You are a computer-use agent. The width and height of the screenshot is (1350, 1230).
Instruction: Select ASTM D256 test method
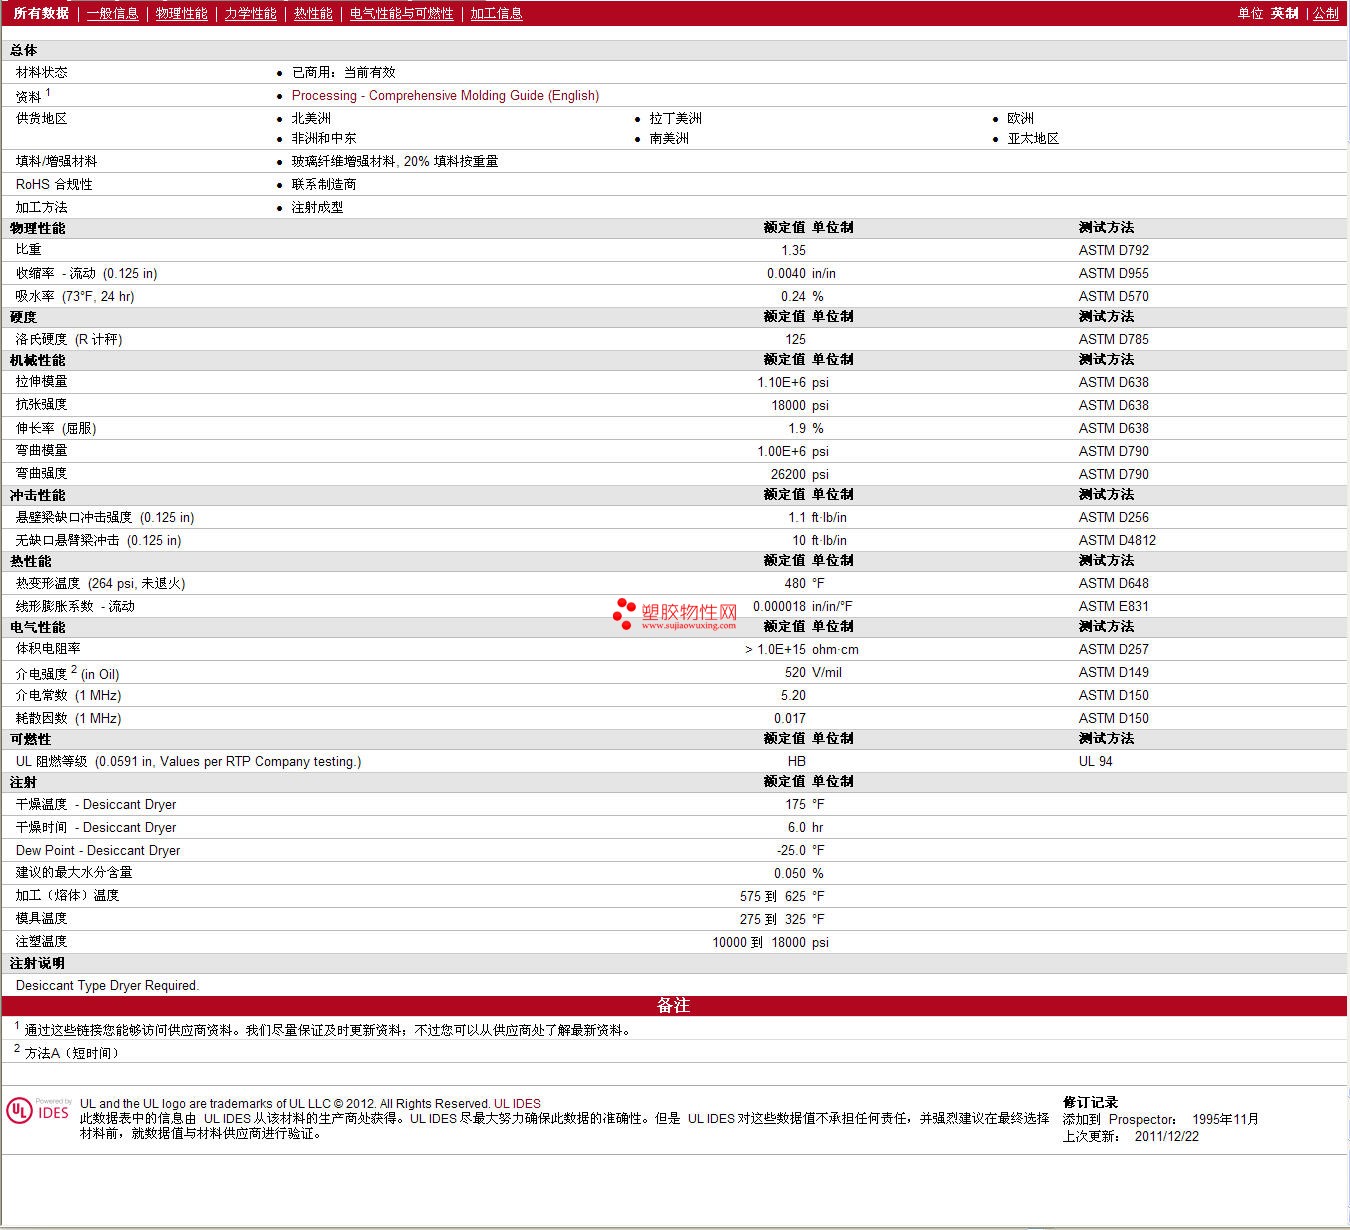(x=1114, y=517)
